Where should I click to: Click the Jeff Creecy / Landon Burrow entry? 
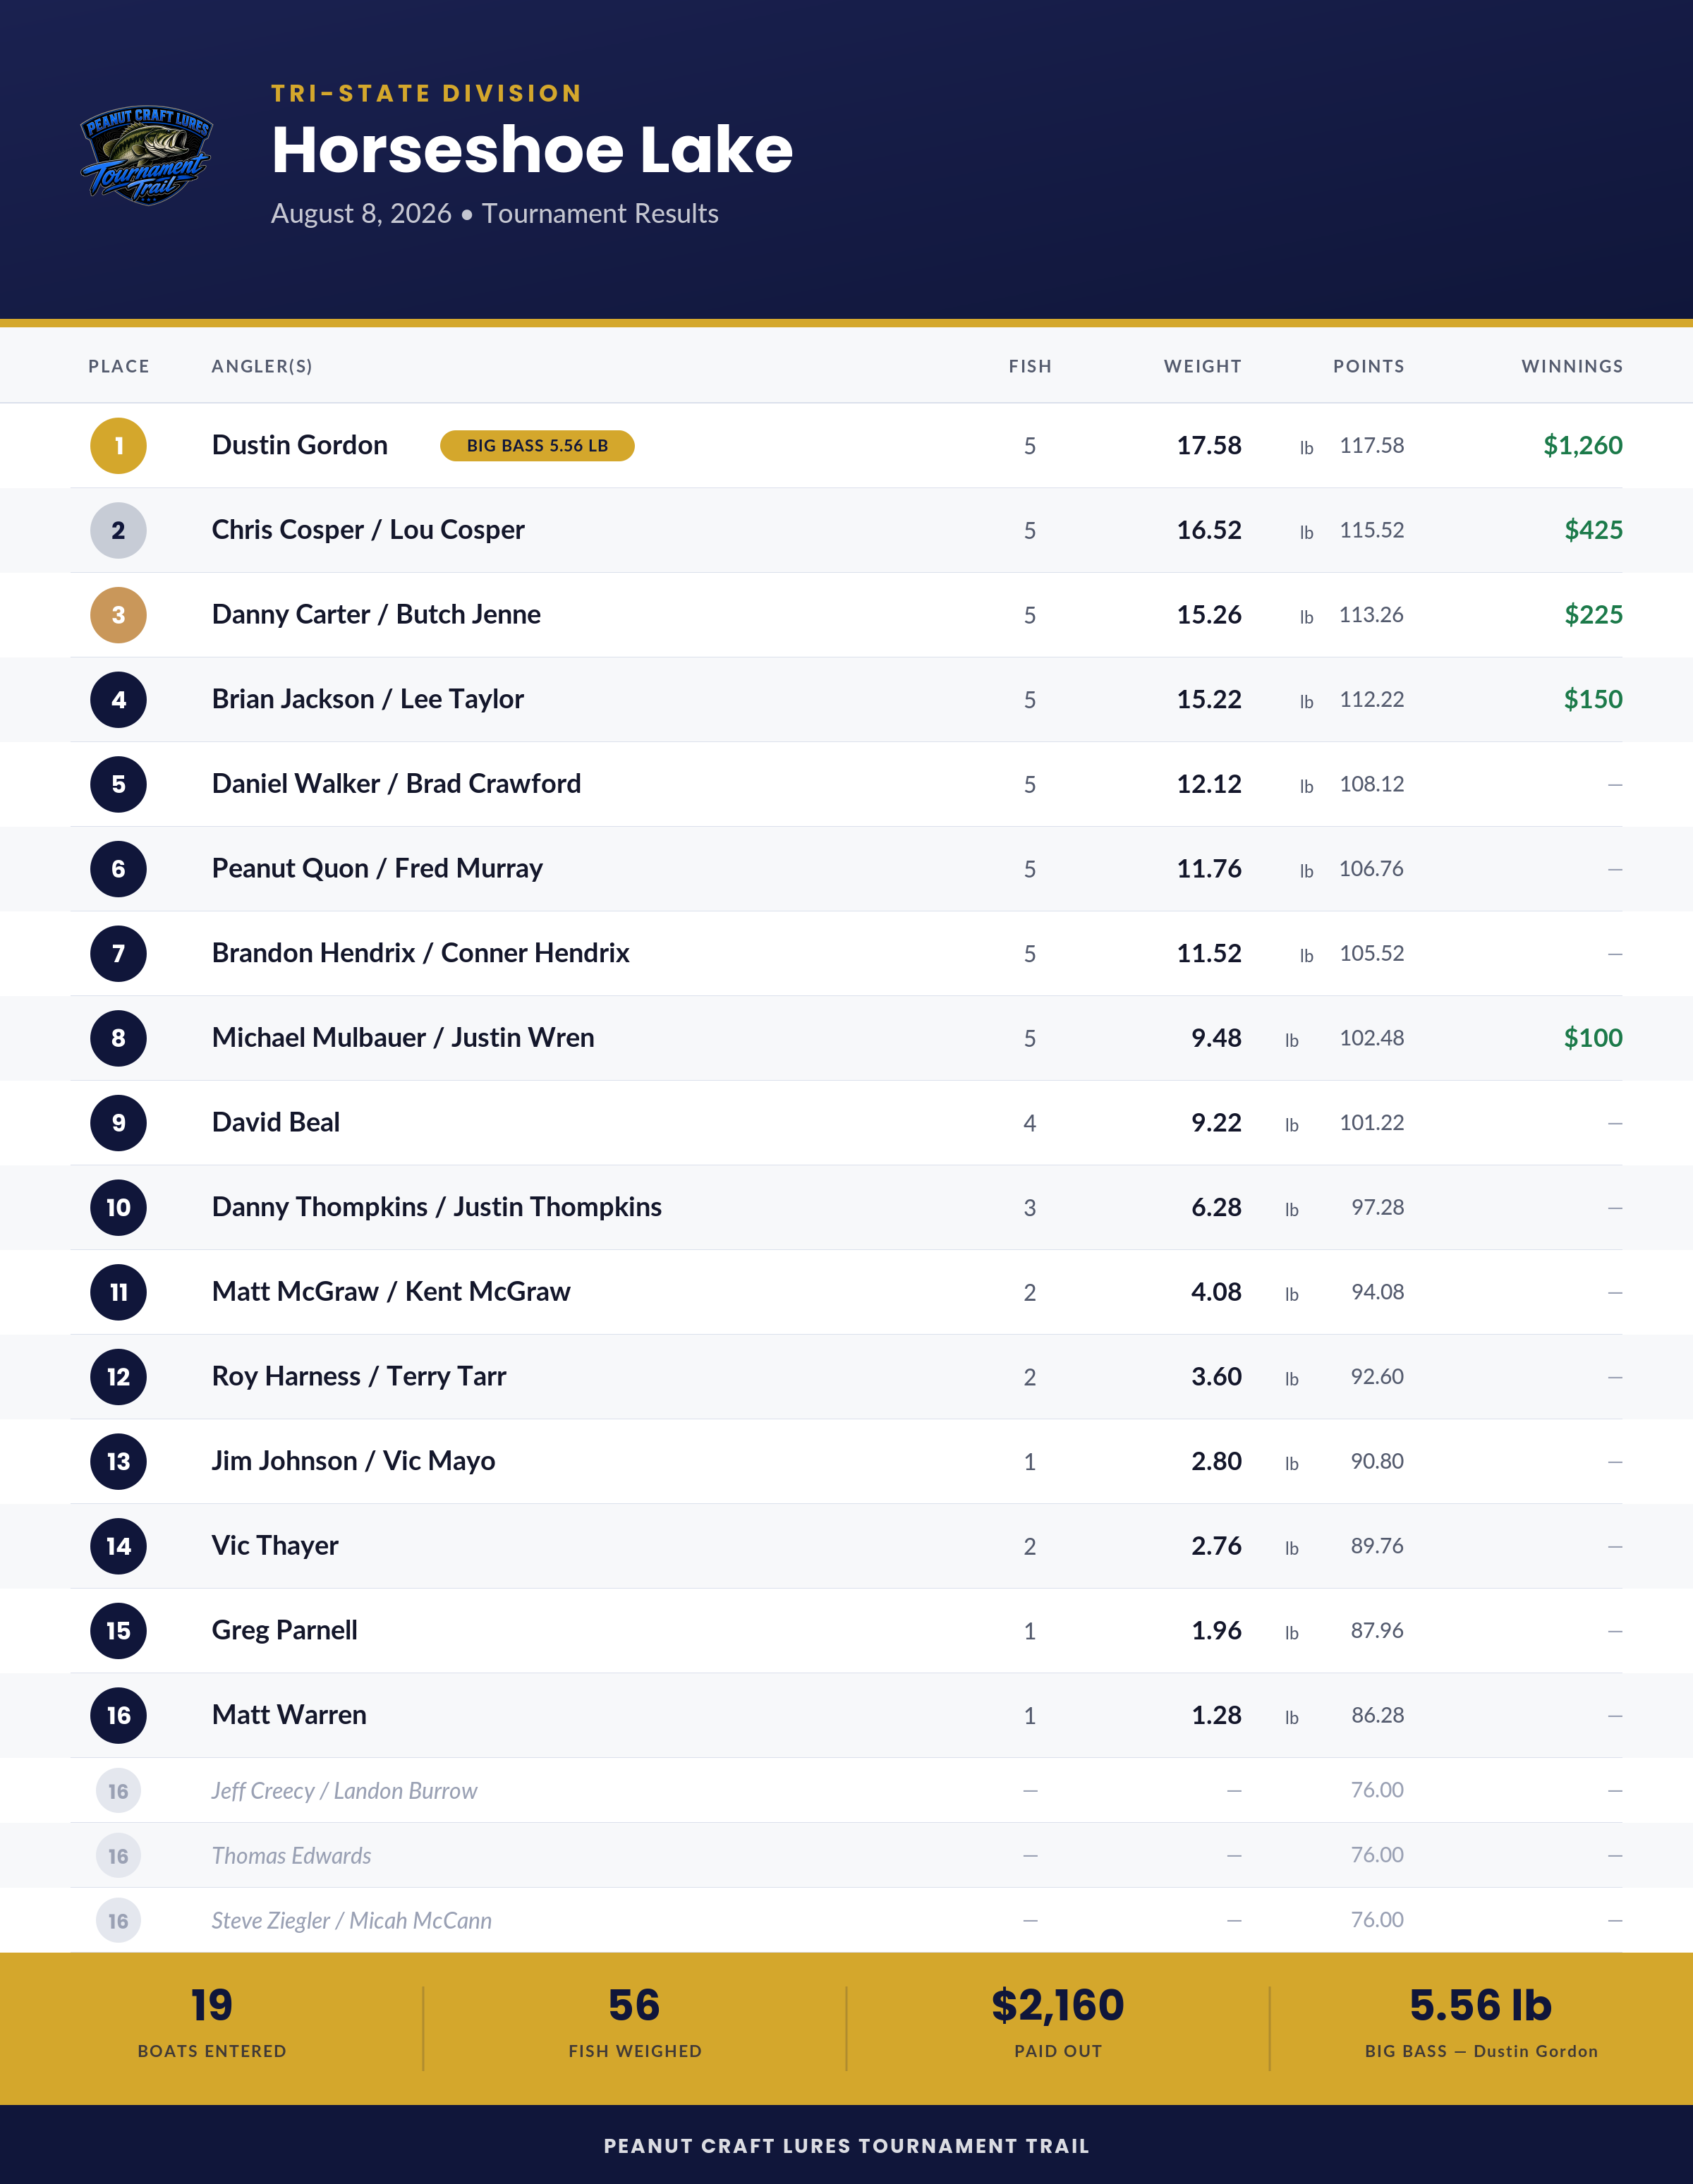coord(344,1791)
